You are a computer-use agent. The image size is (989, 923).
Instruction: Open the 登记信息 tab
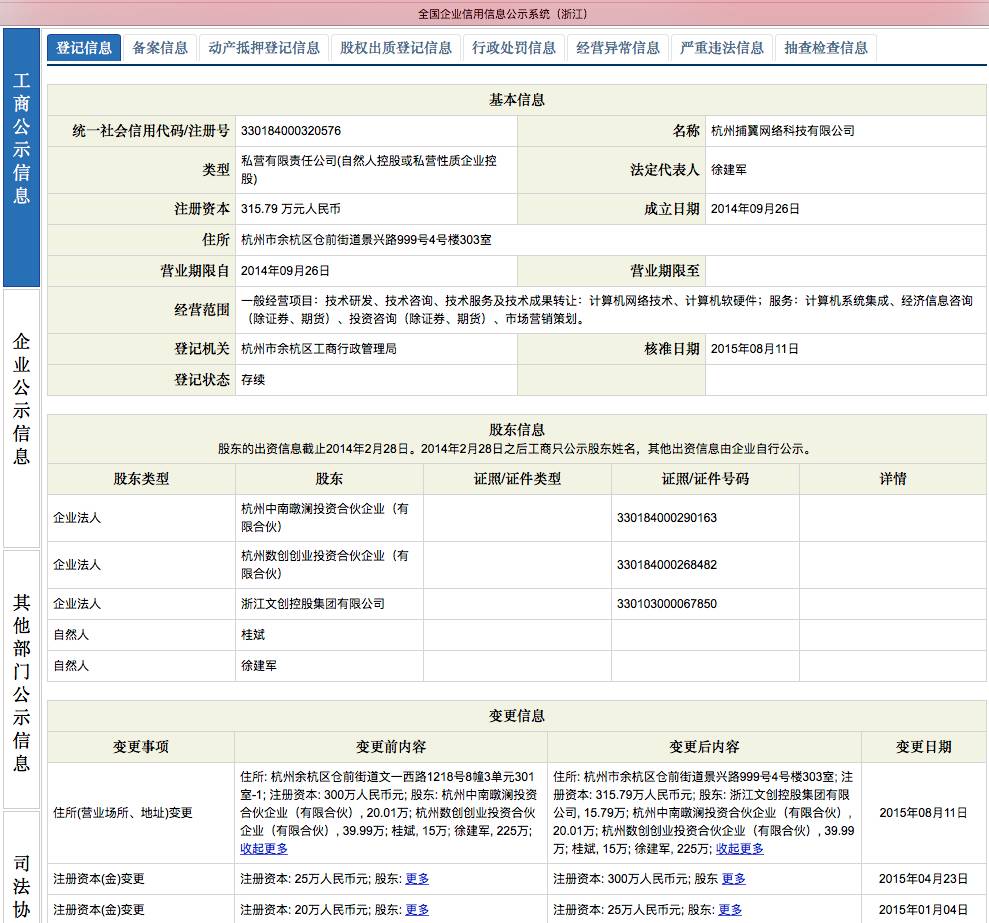tap(84, 48)
